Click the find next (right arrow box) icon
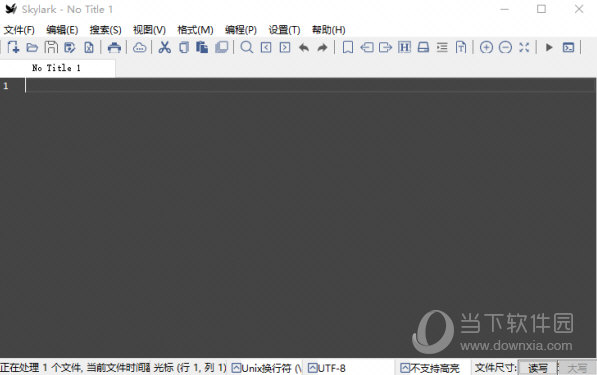This screenshot has height=375, width=597. (x=285, y=47)
